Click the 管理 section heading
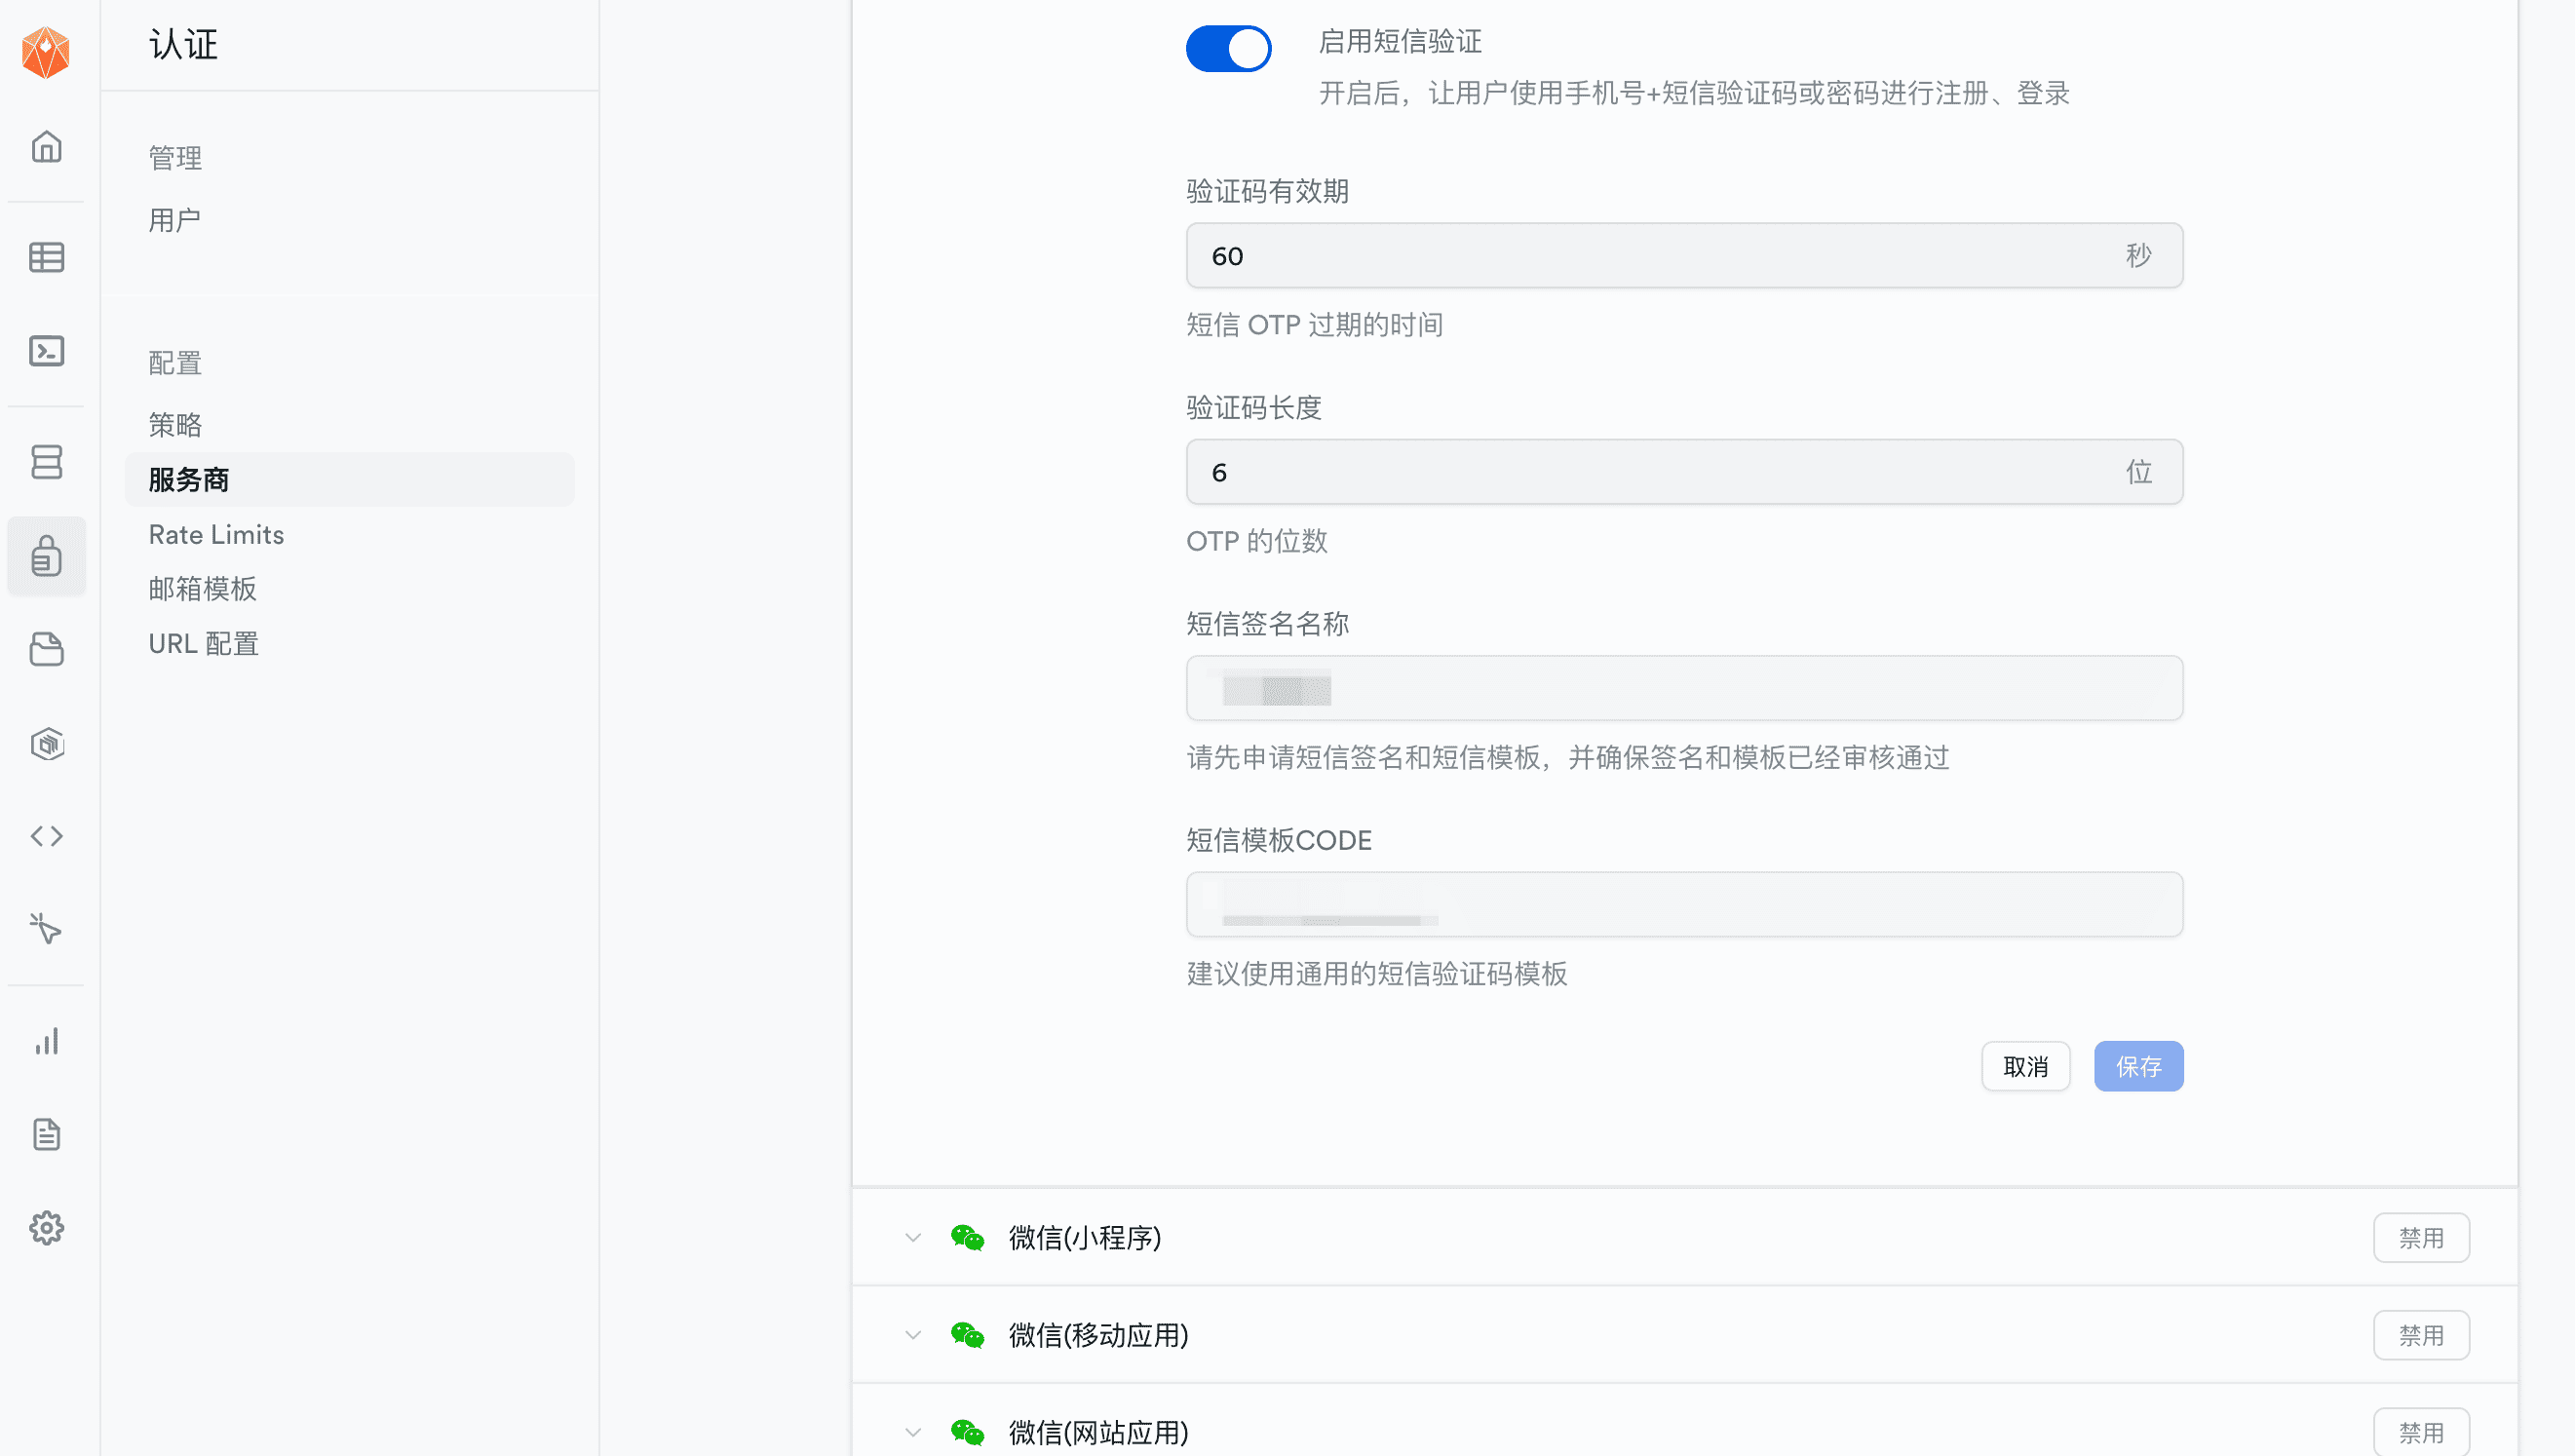 tap(175, 157)
